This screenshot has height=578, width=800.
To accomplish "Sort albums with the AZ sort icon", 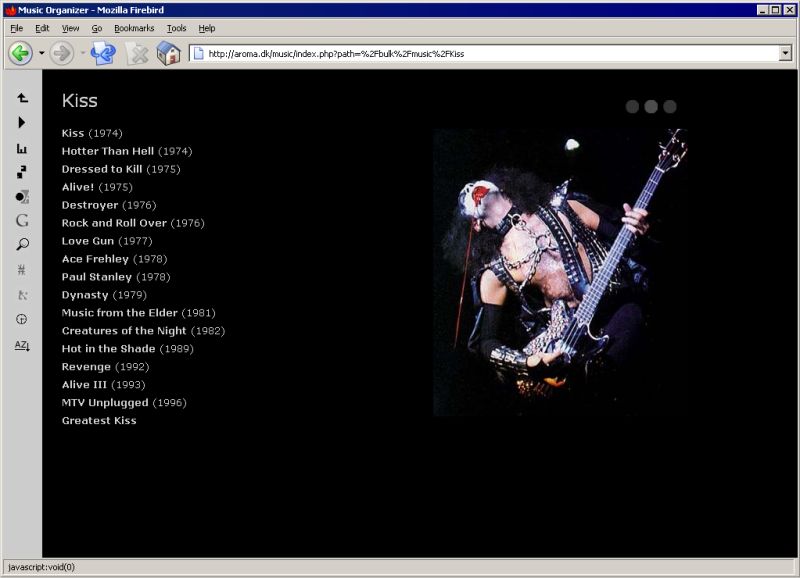I will click(x=21, y=344).
